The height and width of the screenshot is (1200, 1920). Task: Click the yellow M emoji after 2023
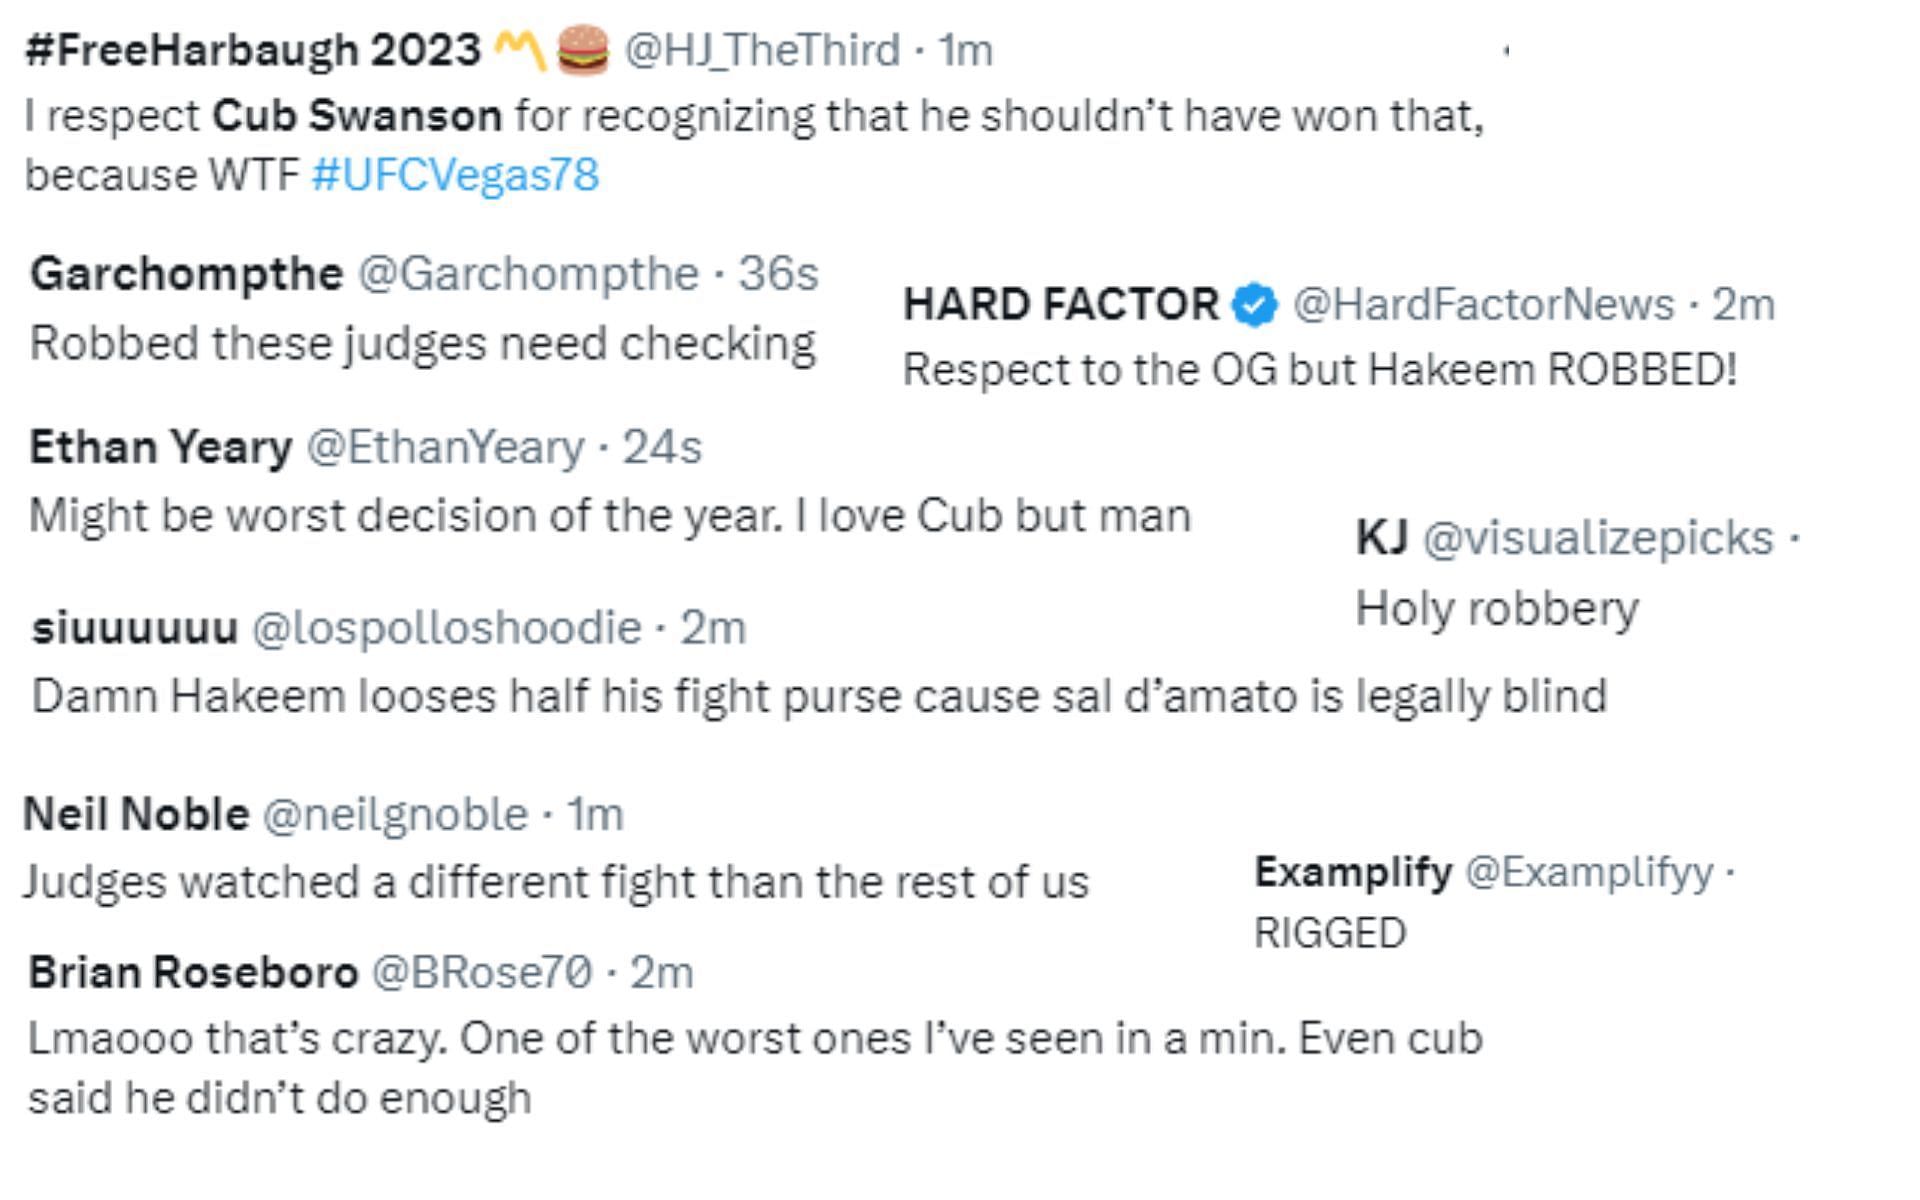[x=519, y=50]
